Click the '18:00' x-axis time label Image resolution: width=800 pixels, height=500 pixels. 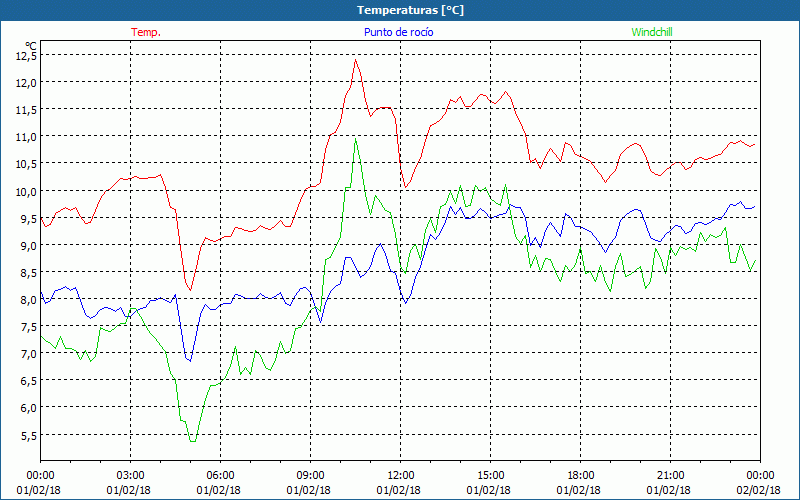[x=581, y=476]
